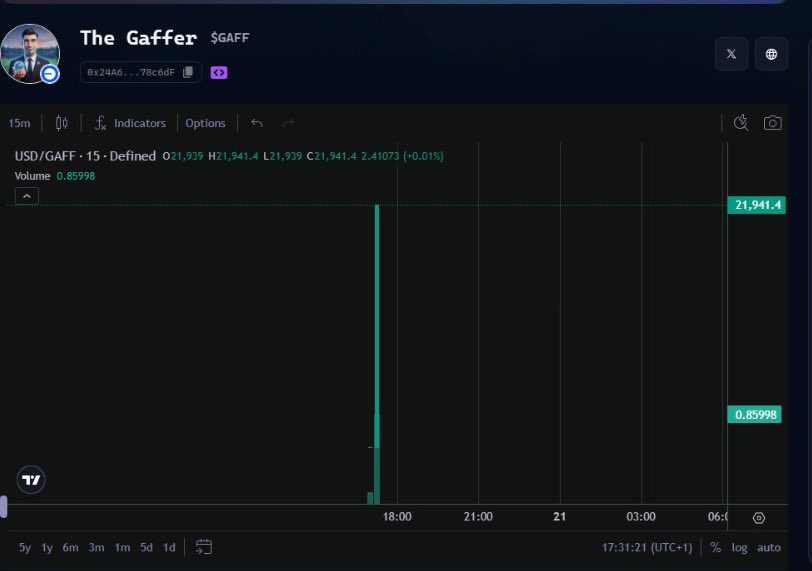Click the 0.85998 volume axis label

[755, 415]
